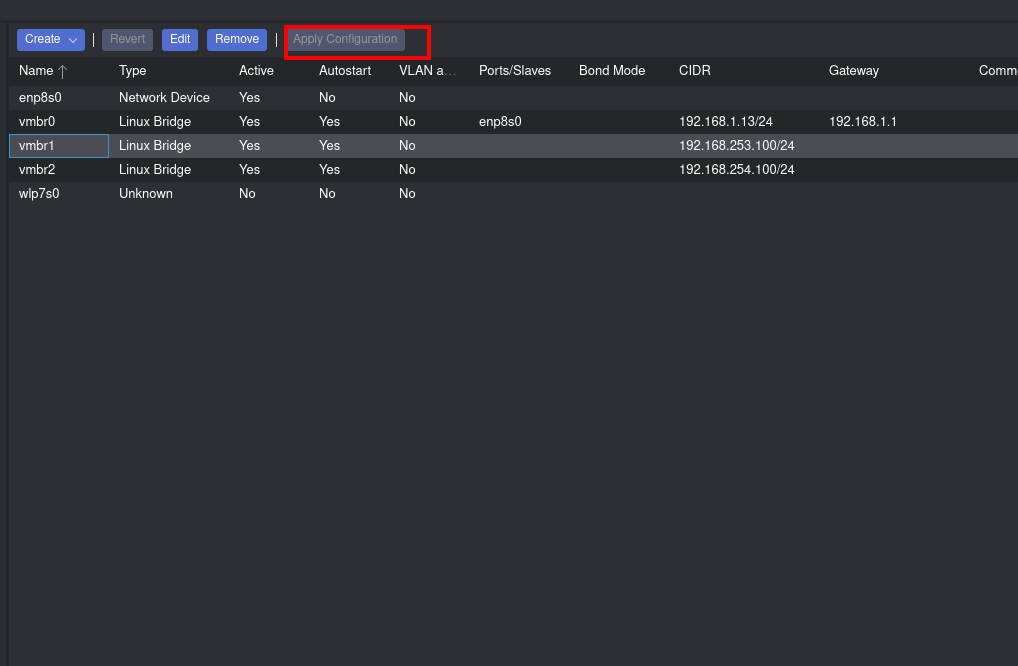The width and height of the screenshot is (1018, 666).
Task: Open the Create dropdown button
Action: [x=50, y=40]
